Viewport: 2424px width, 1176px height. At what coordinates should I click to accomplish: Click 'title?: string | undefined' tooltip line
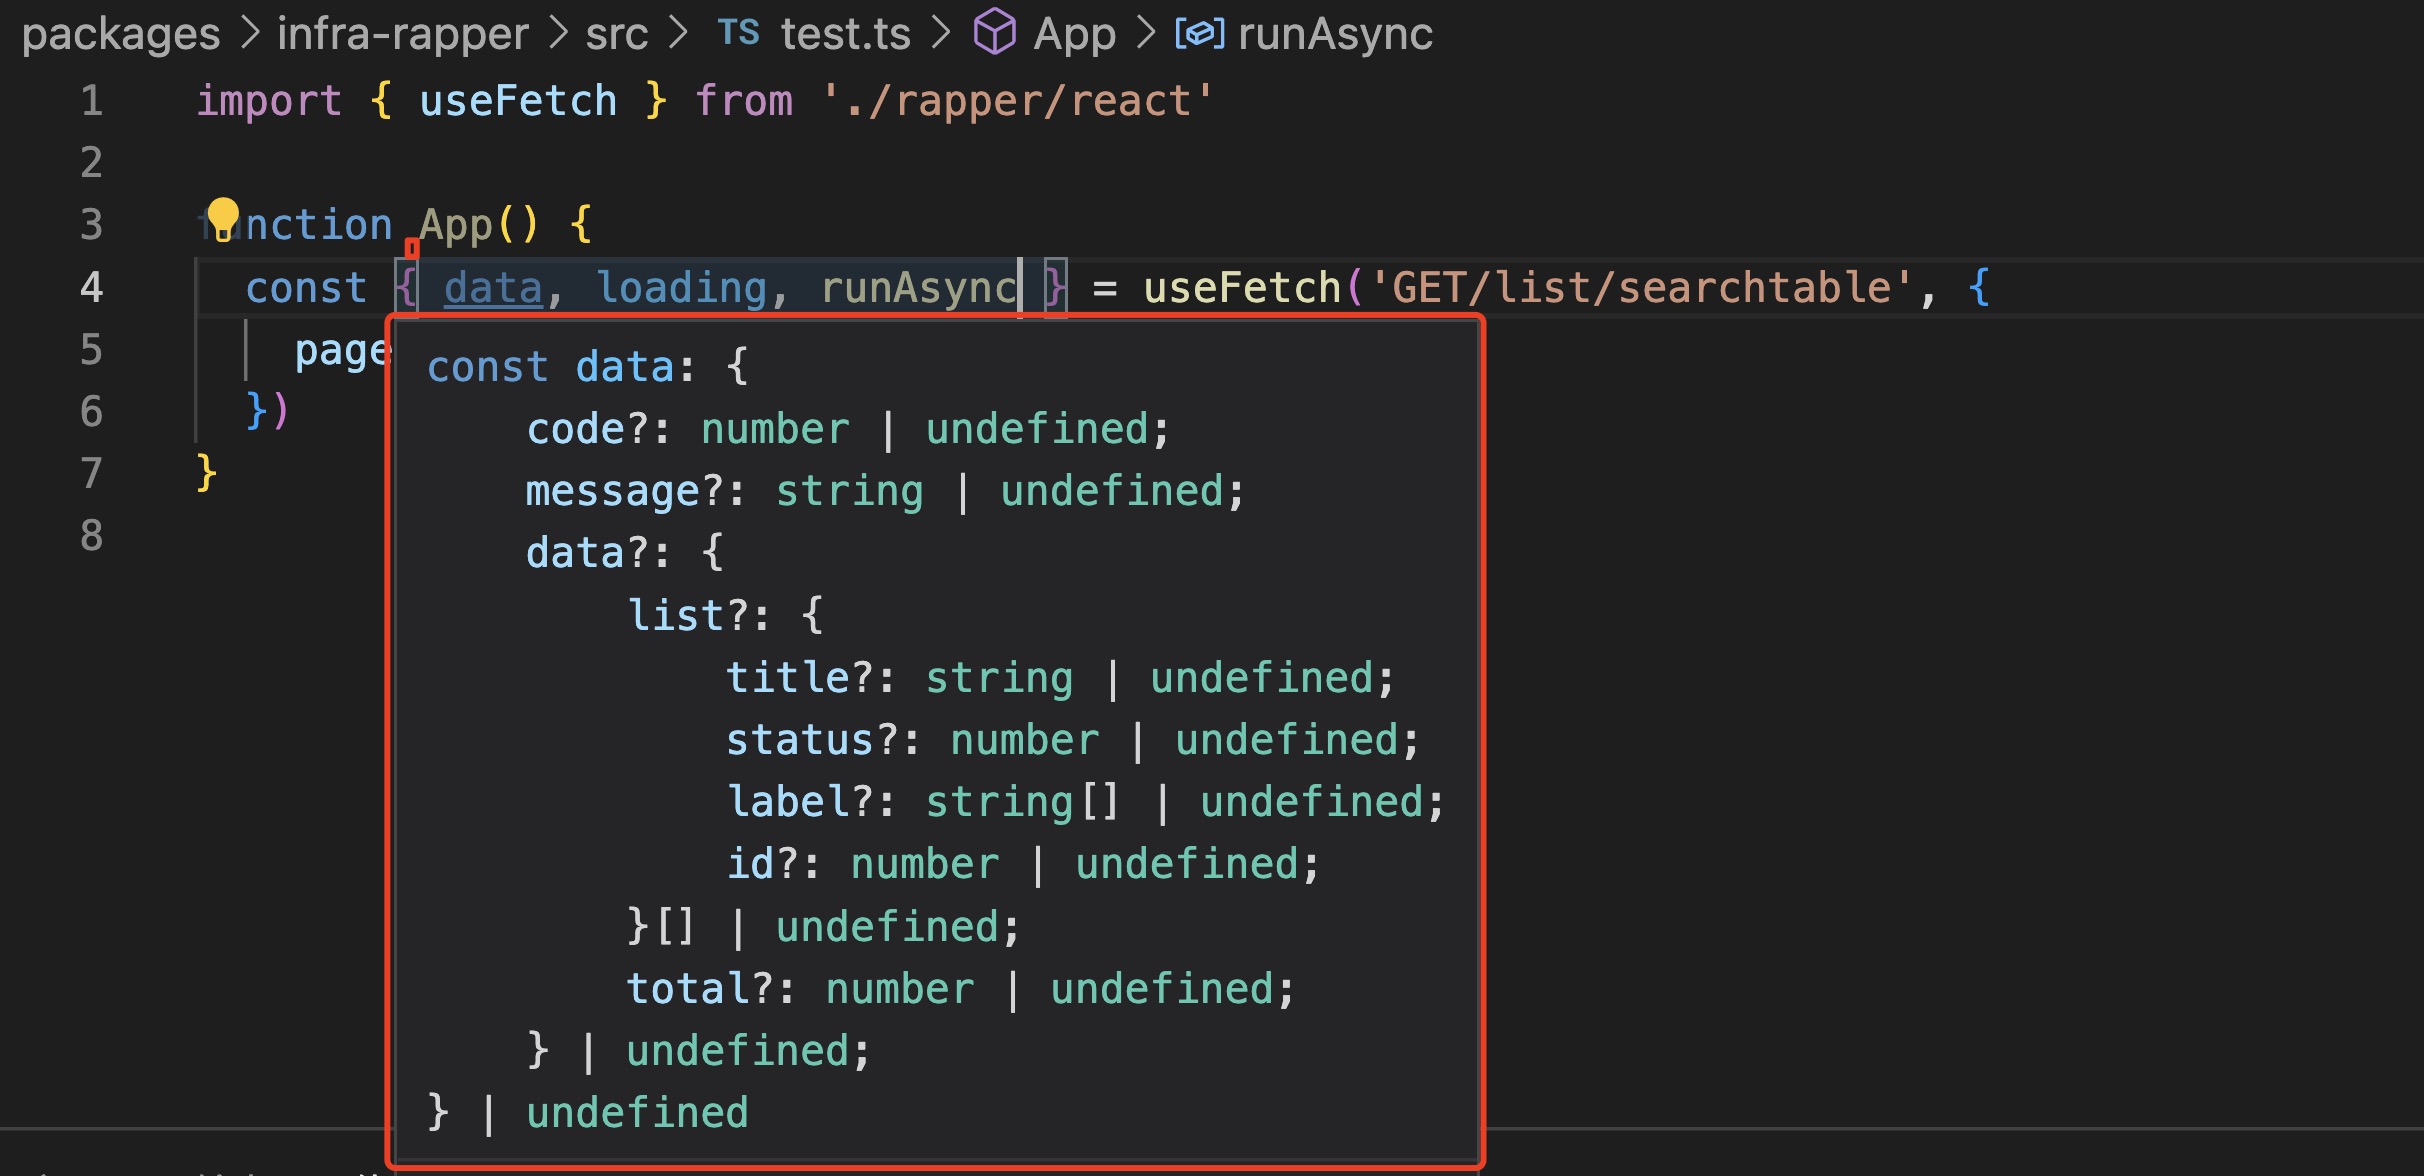click(1060, 679)
